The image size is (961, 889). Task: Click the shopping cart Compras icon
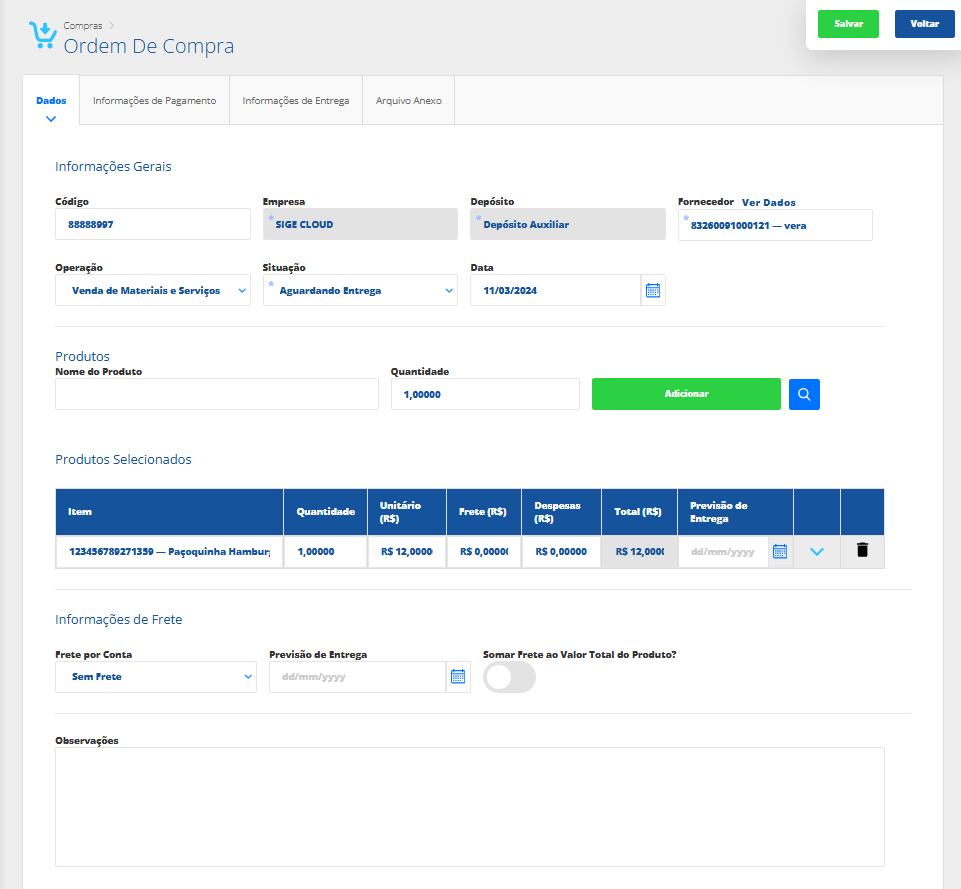(x=42, y=37)
